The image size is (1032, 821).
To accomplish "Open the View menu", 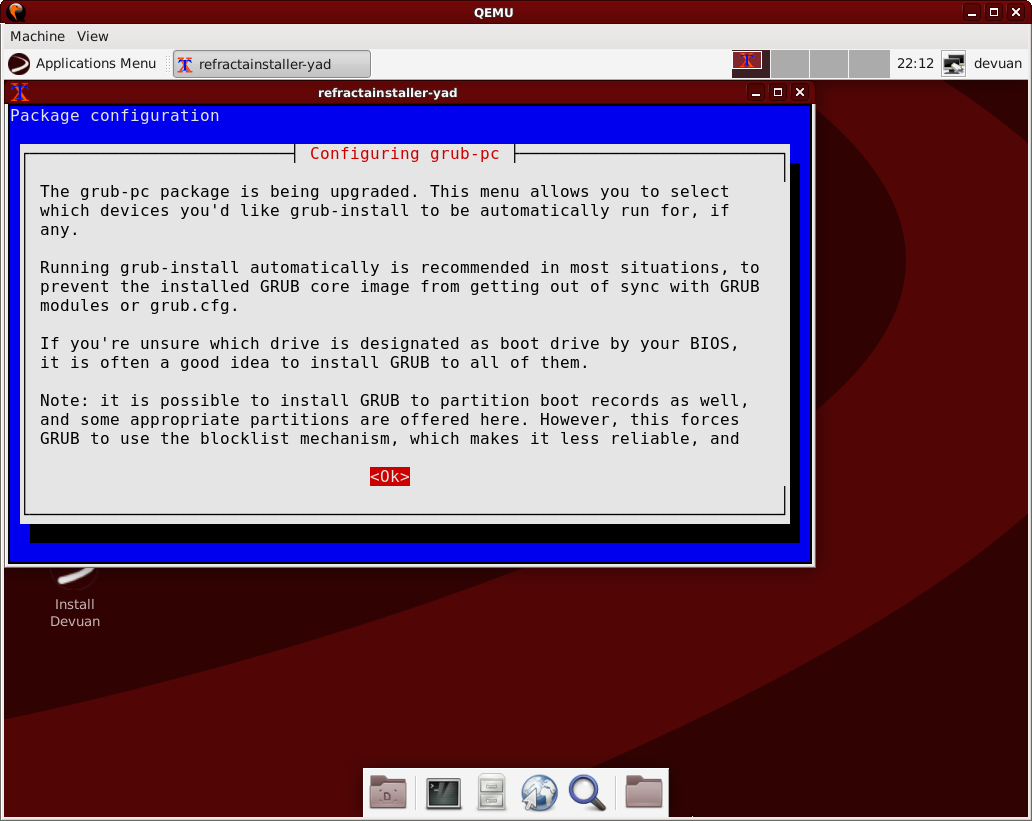I will 93,36.
